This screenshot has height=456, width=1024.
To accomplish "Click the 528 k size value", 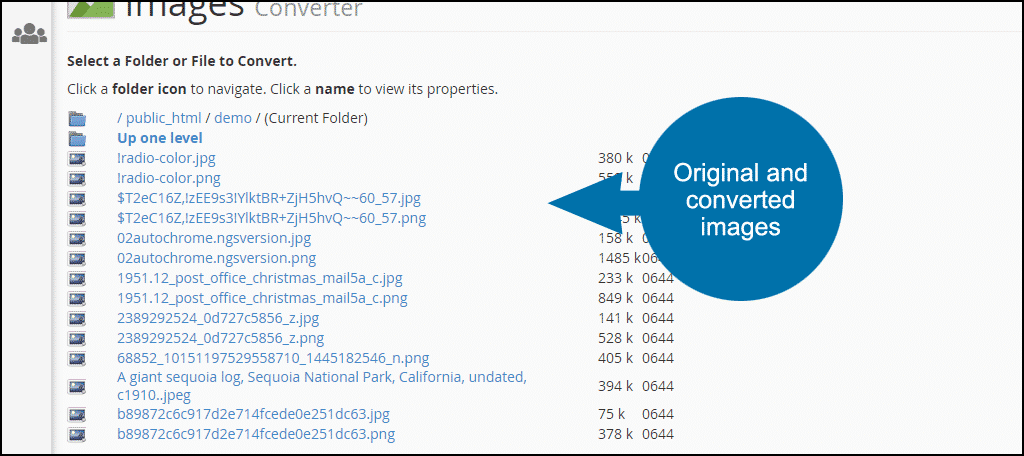I will point(616,338).
